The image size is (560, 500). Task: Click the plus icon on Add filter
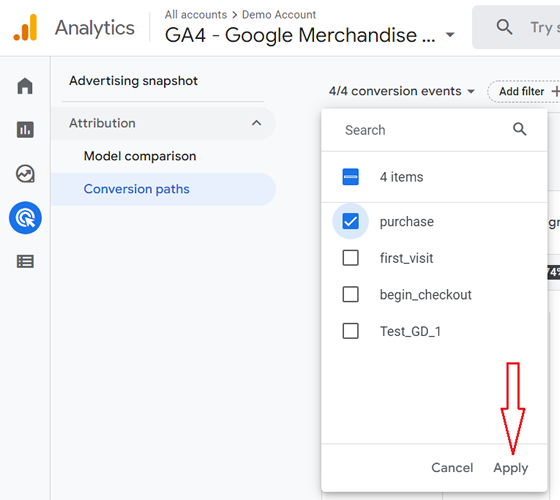point(555,91)
